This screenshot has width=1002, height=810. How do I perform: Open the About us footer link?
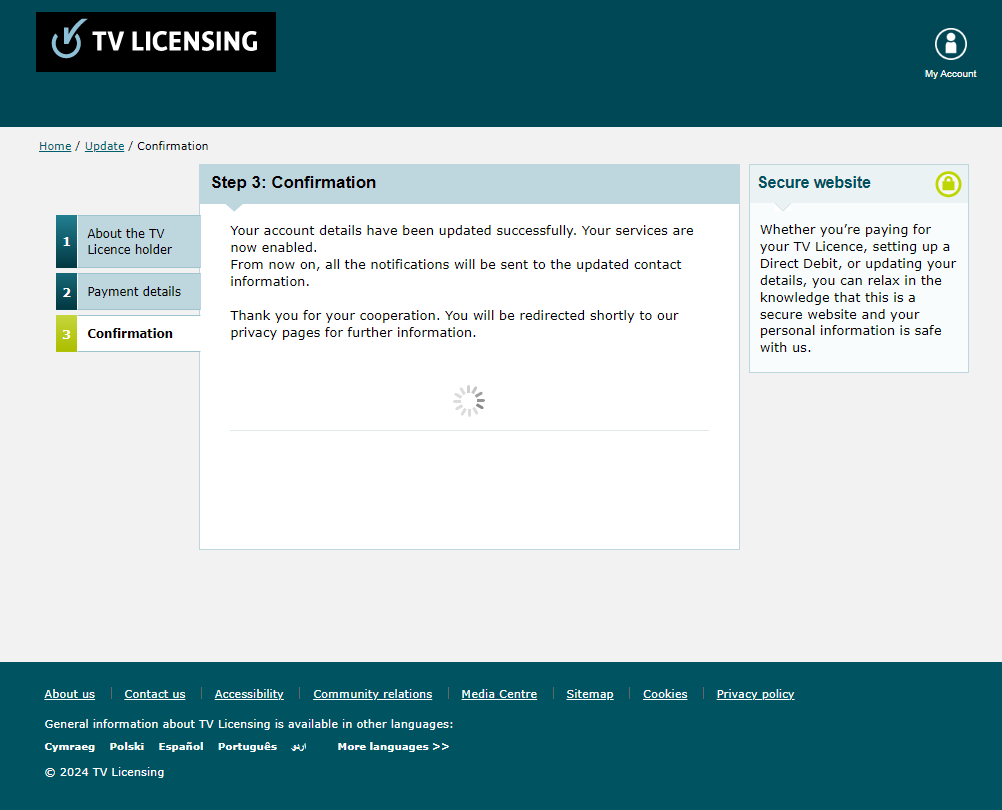(70, 694)
